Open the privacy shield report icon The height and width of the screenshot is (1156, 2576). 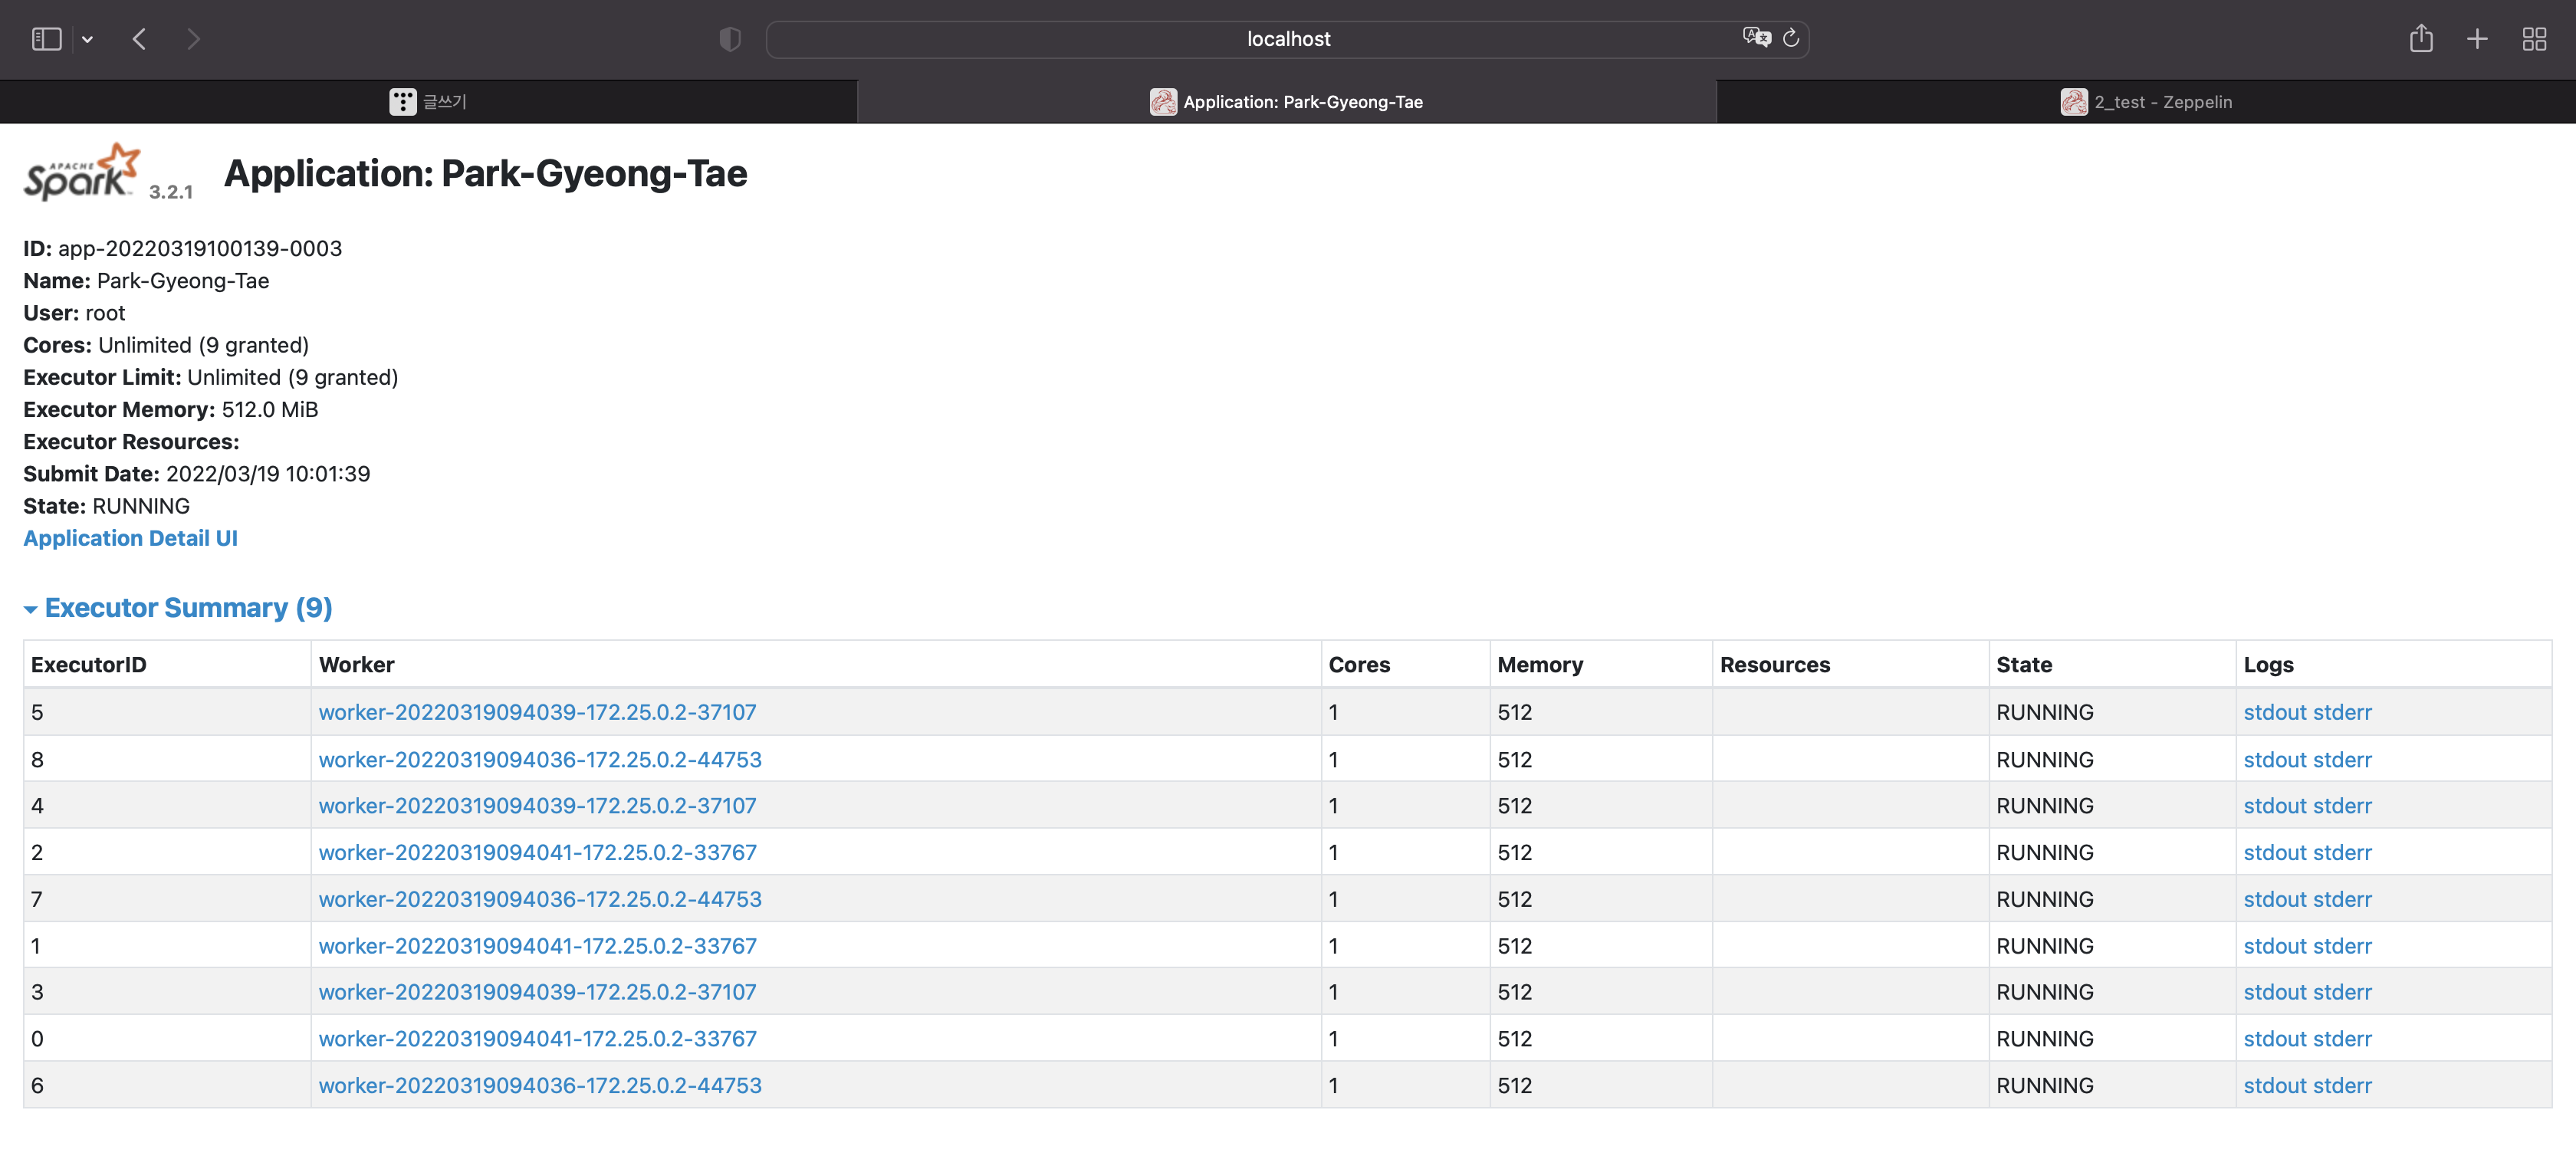pos(730,39)
